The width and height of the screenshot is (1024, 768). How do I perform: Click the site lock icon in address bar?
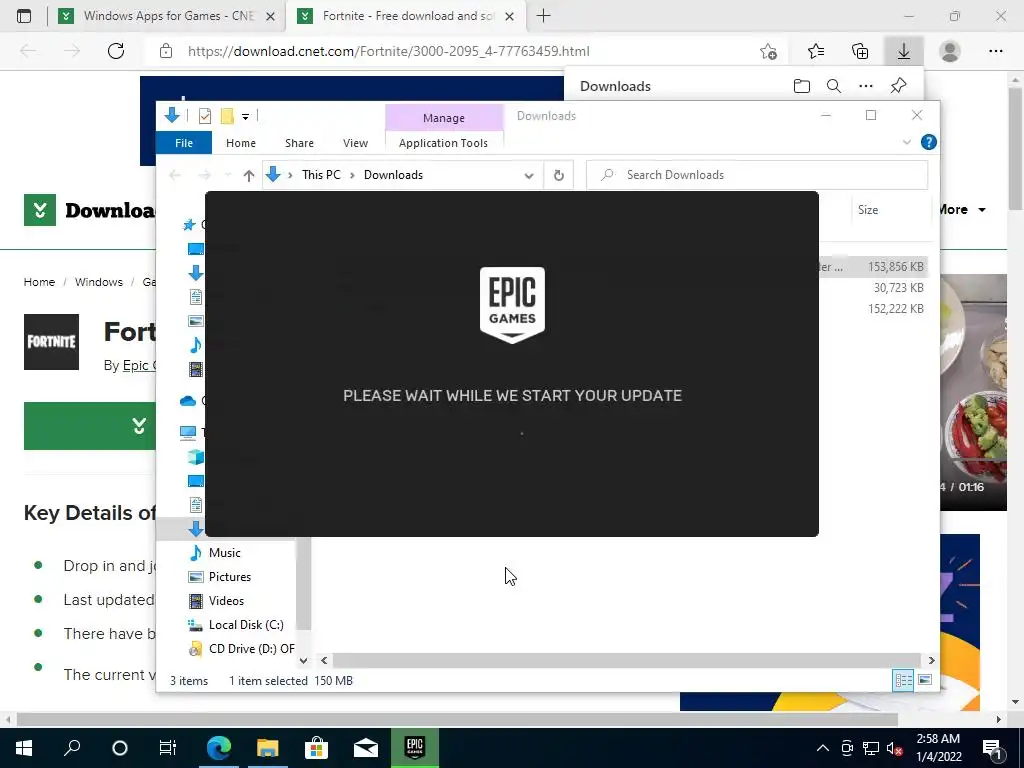coord(166,51)
